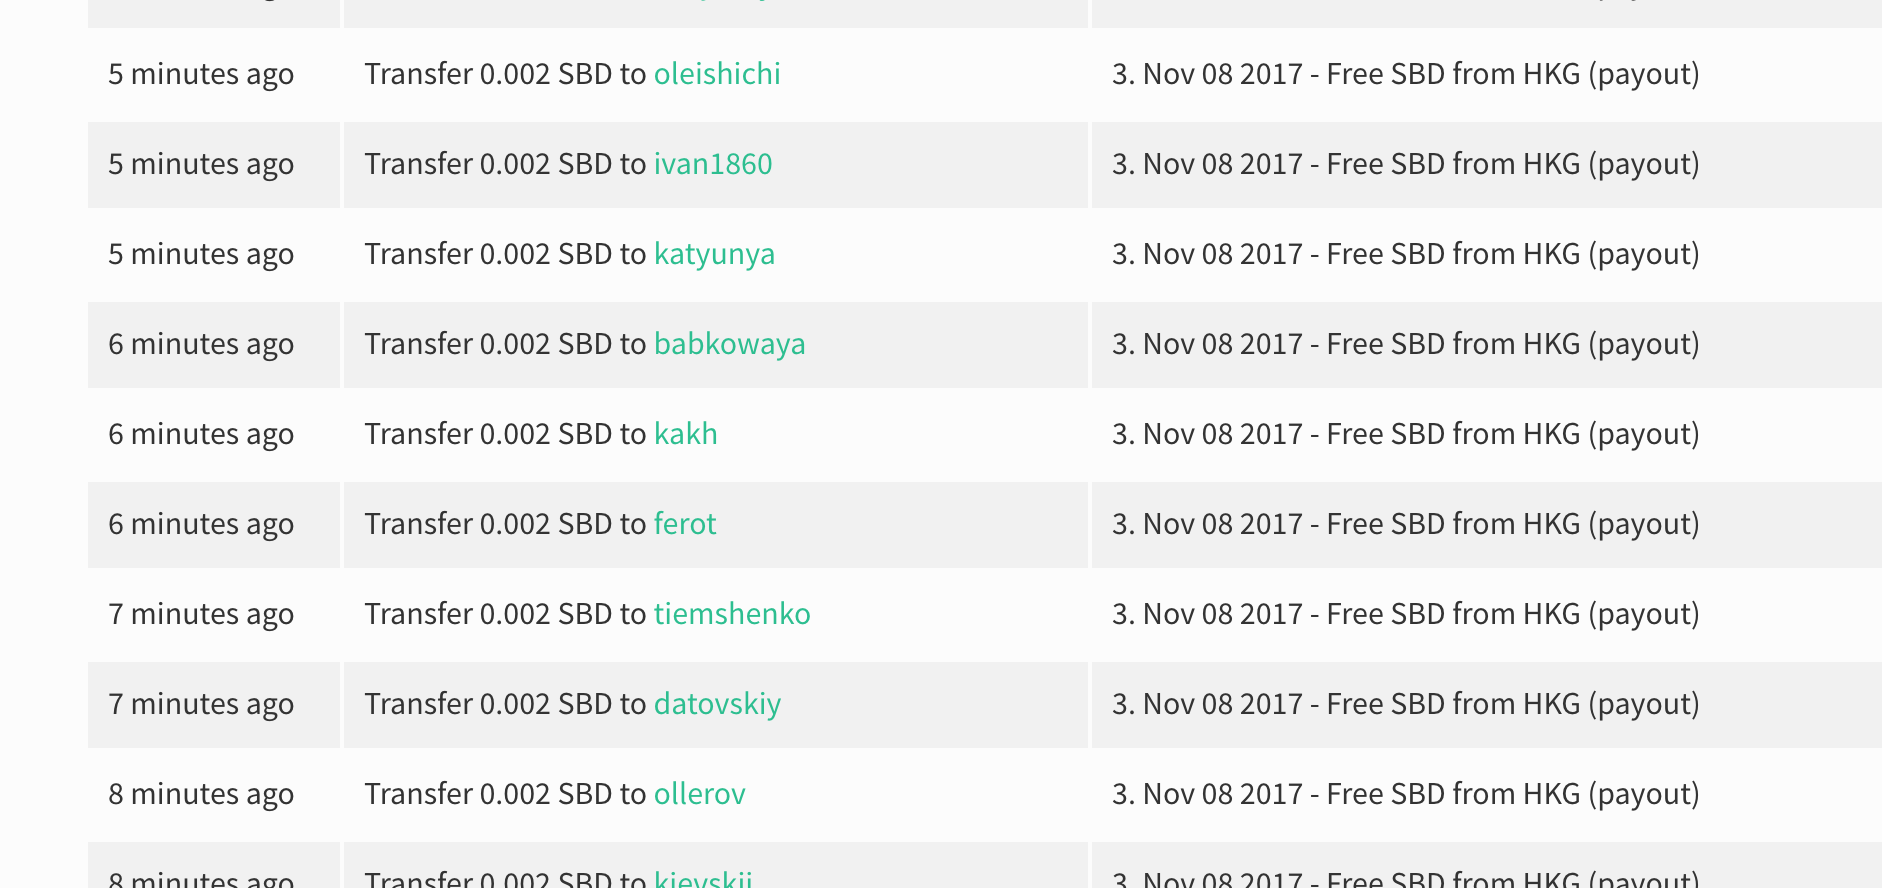The height and width of the screenshot is (888, 1882).
Task: Select the memo text in kakh row
Action: [1406, 435]
